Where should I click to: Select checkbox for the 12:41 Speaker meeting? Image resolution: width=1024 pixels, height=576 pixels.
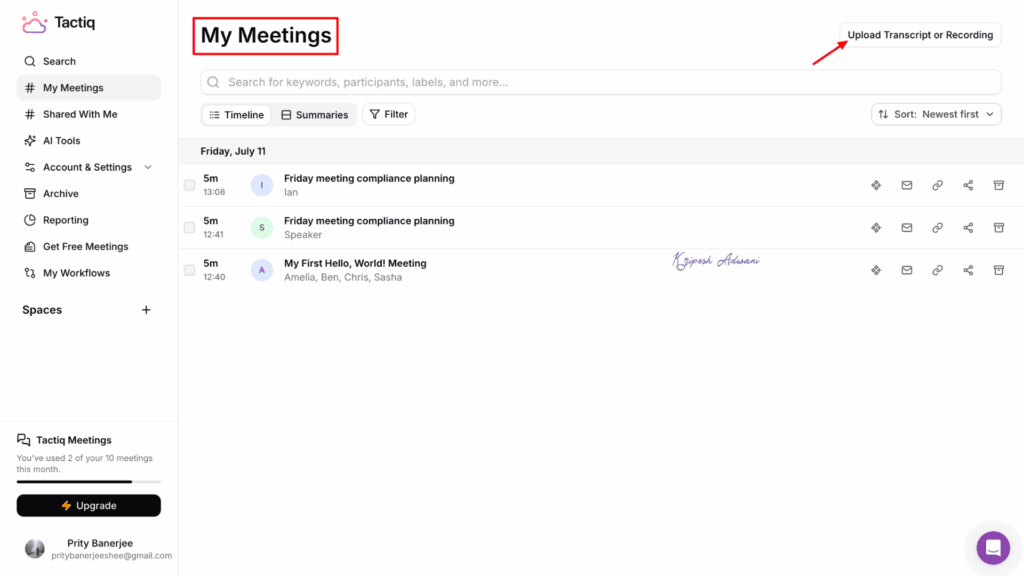pyautogui.click(x=190, y=228)
